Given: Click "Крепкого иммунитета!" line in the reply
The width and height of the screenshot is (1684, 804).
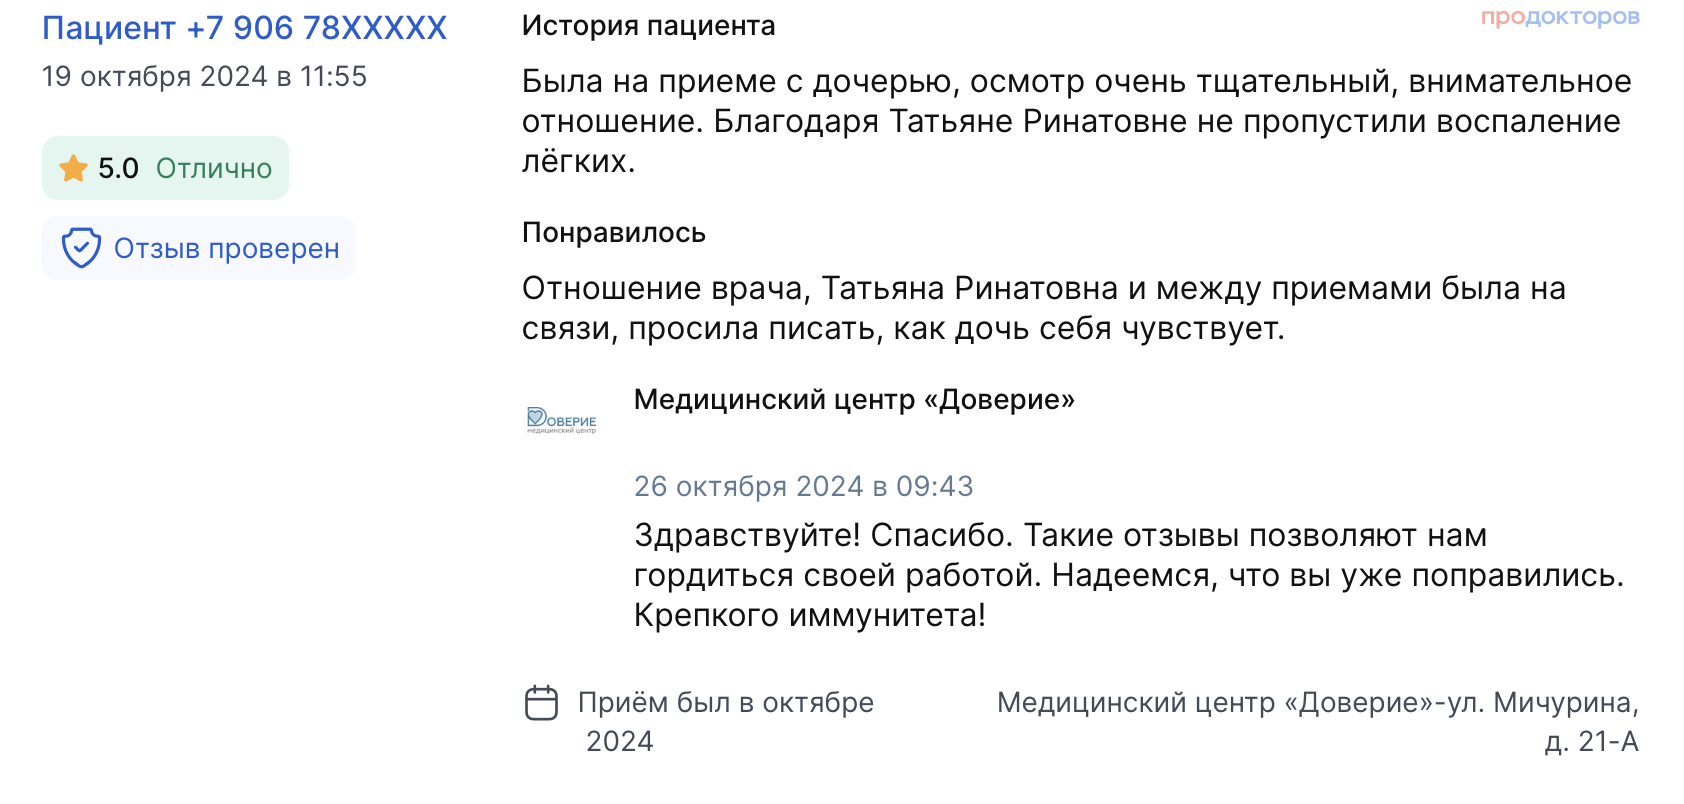Looking at the screenshot, I should 810,615.
